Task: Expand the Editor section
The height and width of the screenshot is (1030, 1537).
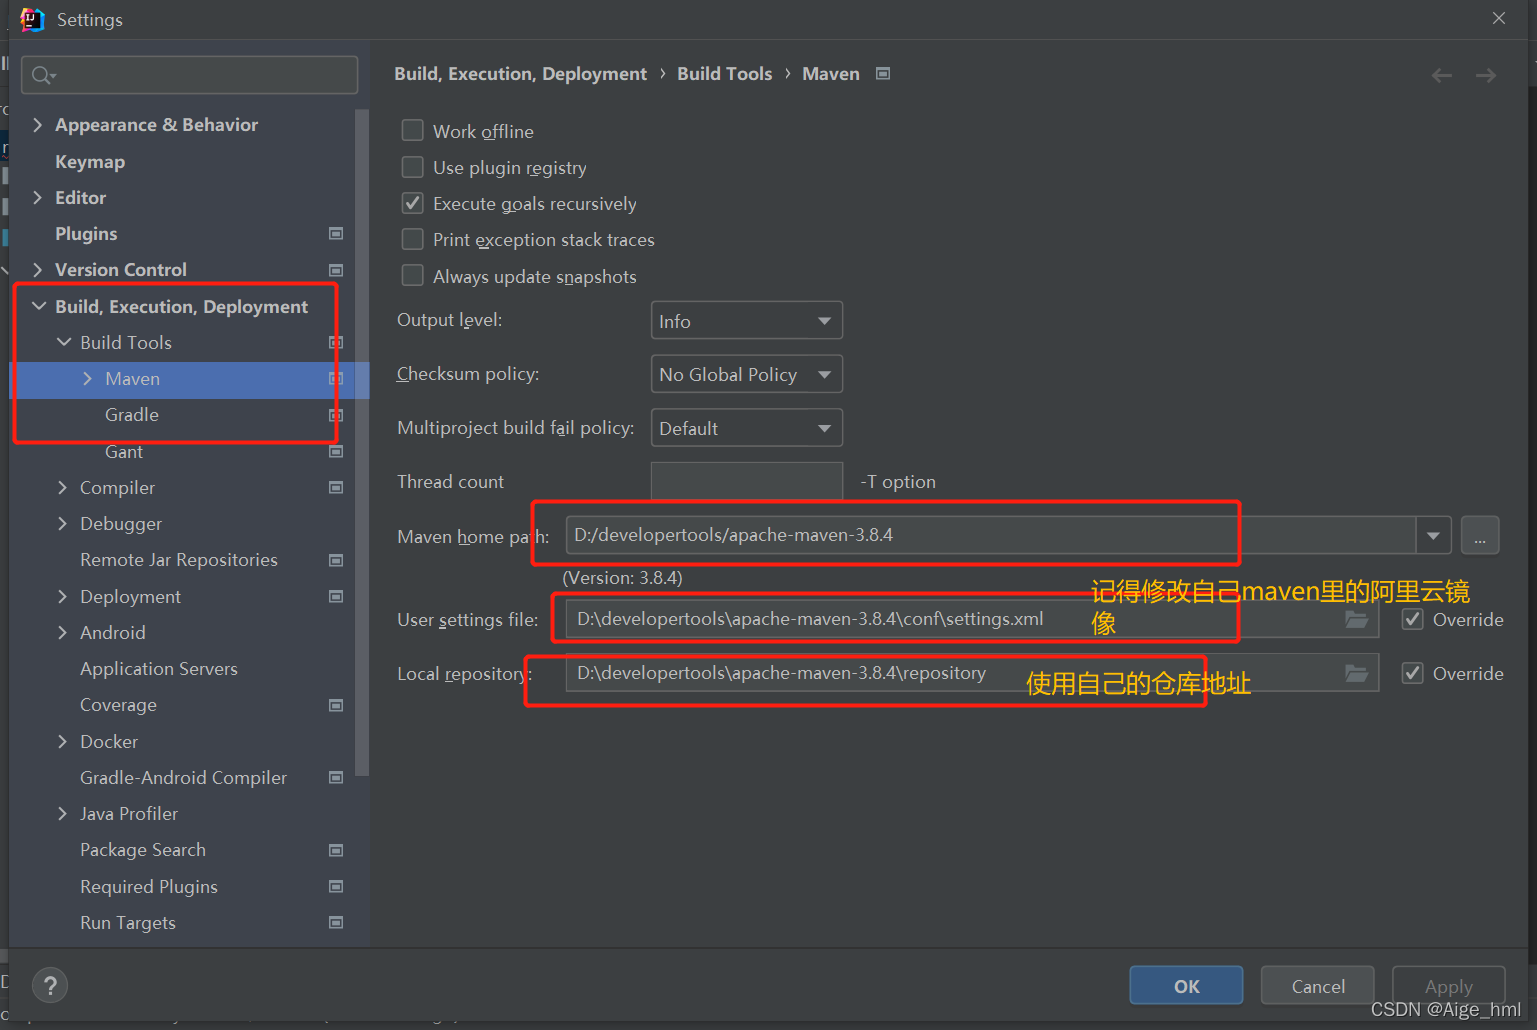Action: pos(37,198)
